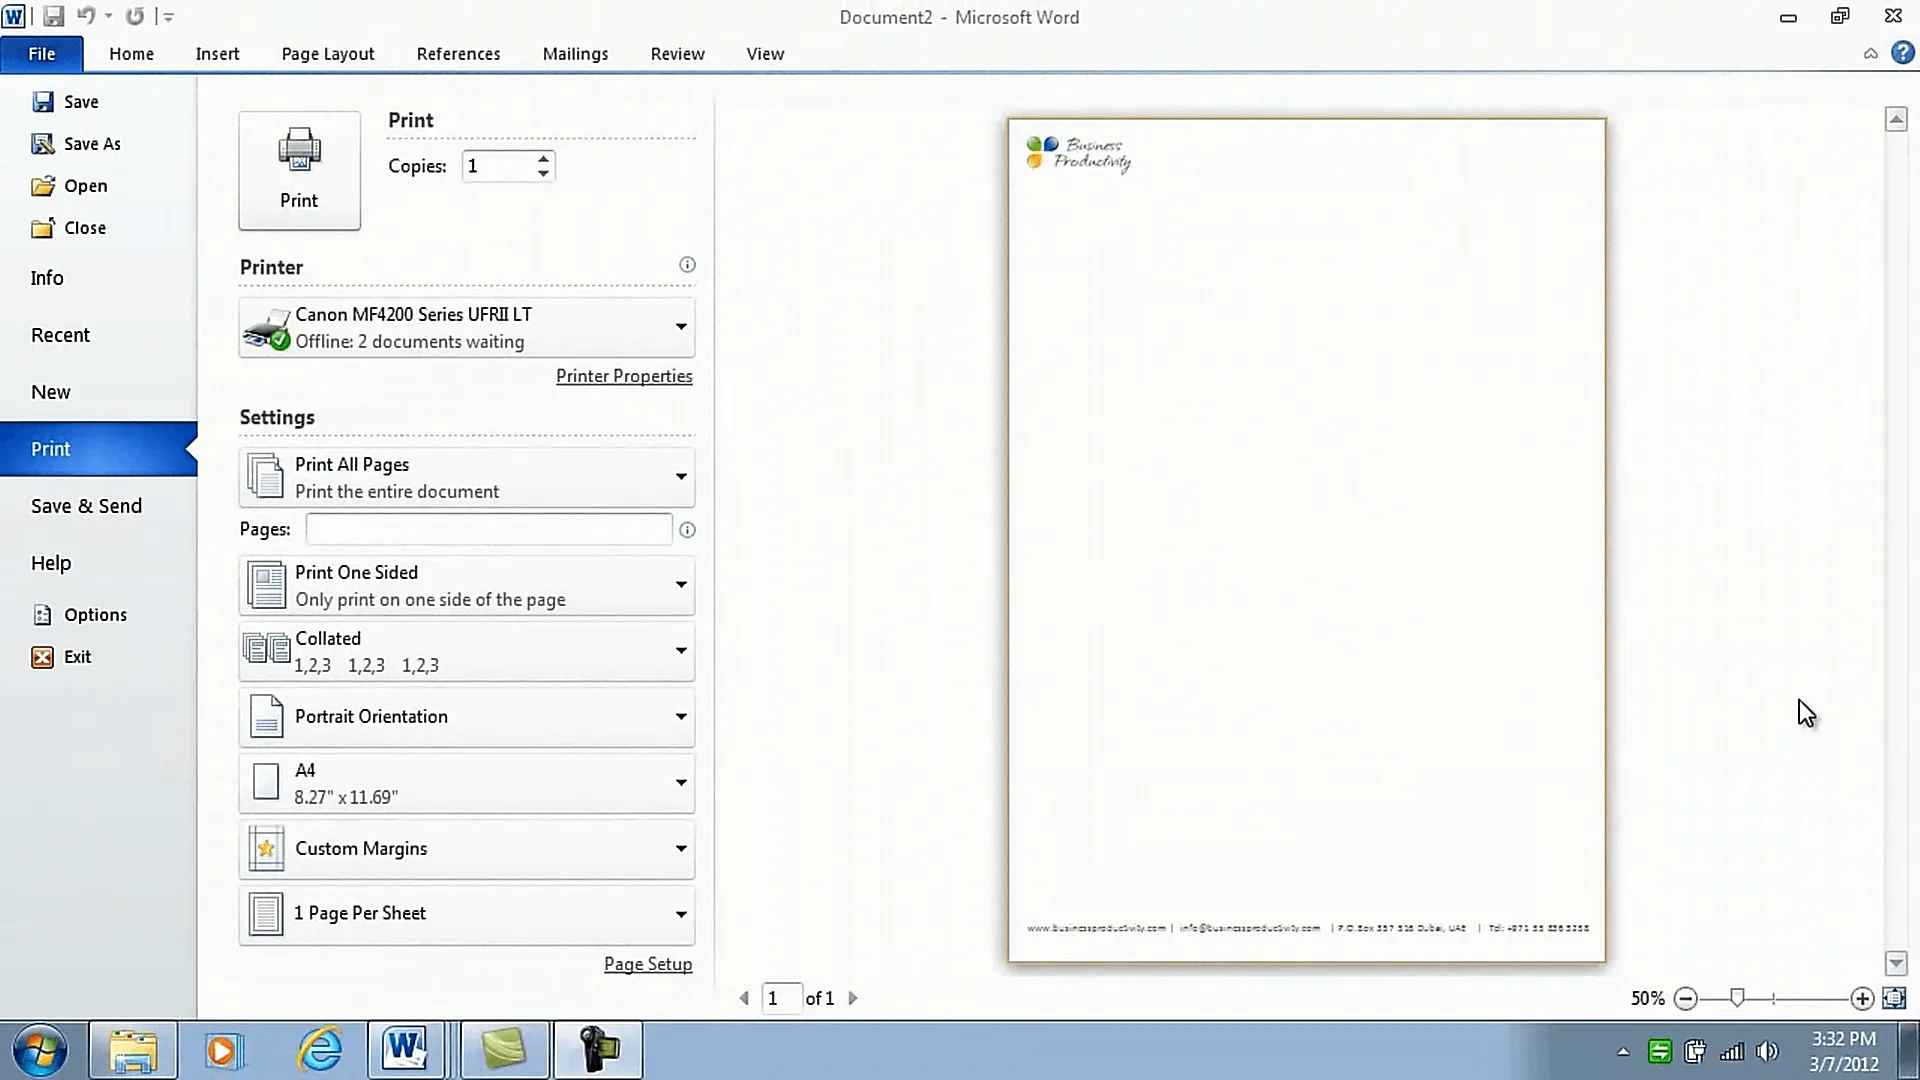The height and width of the screenshot is (1080, 1920).
Task: Open Word Help question mark icon
Action: (1902, 53)
